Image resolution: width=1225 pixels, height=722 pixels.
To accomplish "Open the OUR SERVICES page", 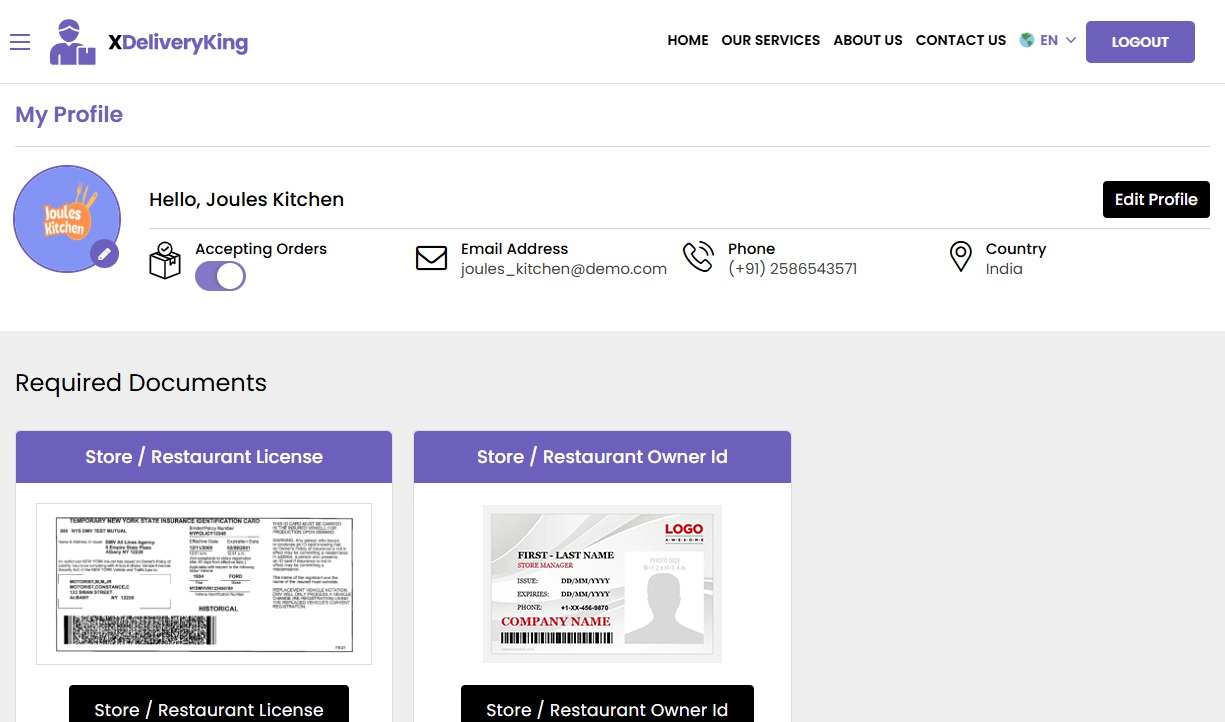I will tap(770, 41).
